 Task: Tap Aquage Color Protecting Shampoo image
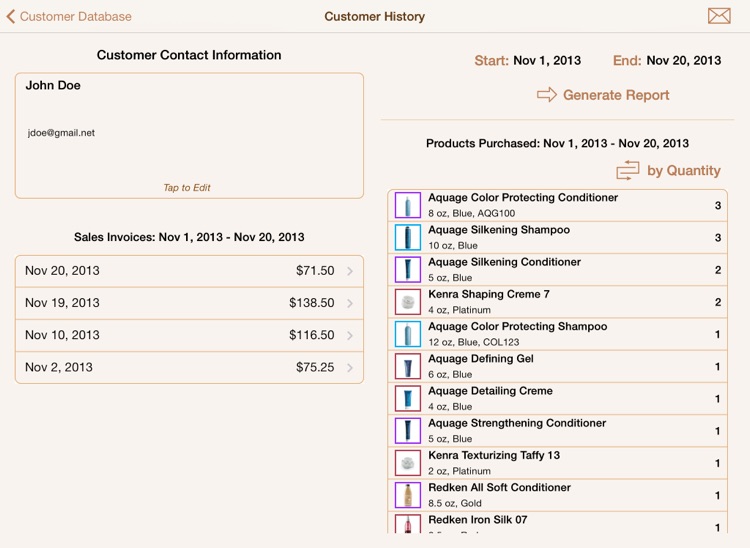tap(408, 334)
